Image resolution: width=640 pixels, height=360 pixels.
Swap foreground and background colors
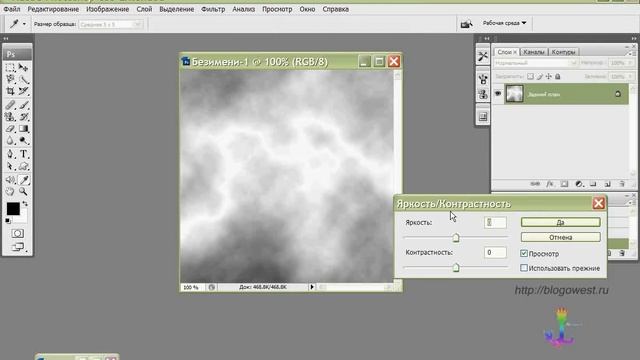25,203
